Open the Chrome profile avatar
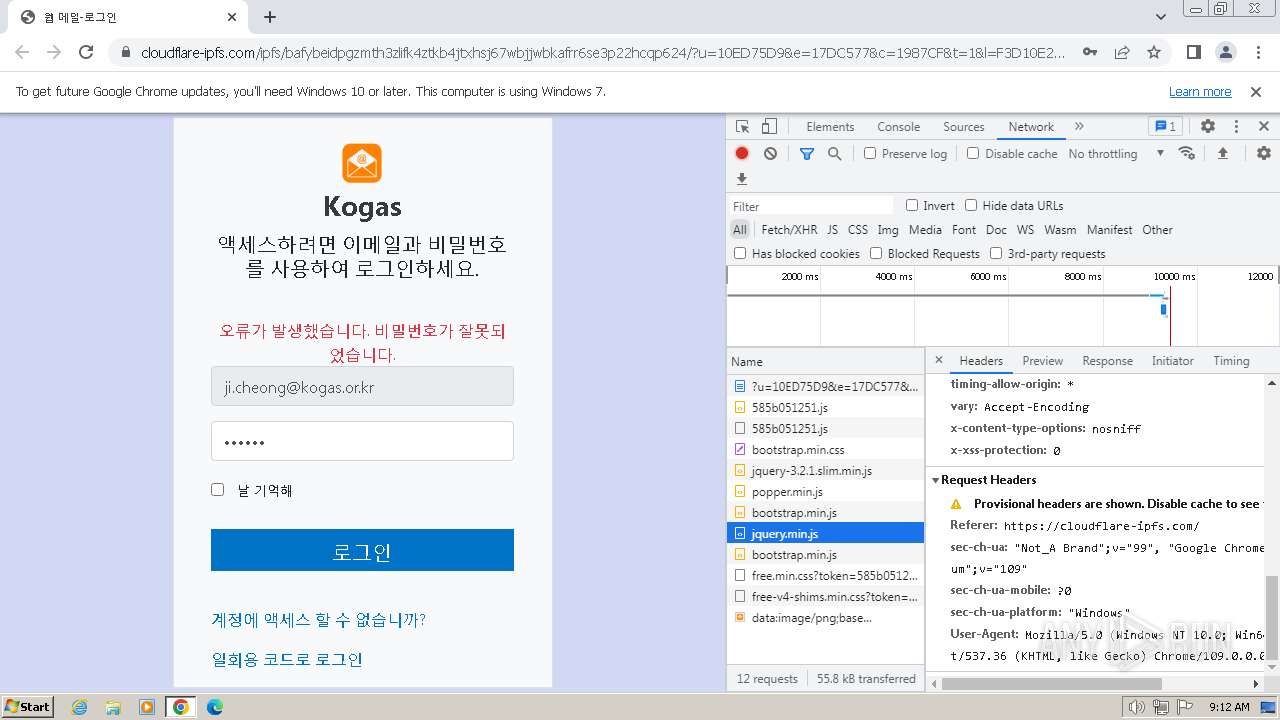 pos(1226,52)
